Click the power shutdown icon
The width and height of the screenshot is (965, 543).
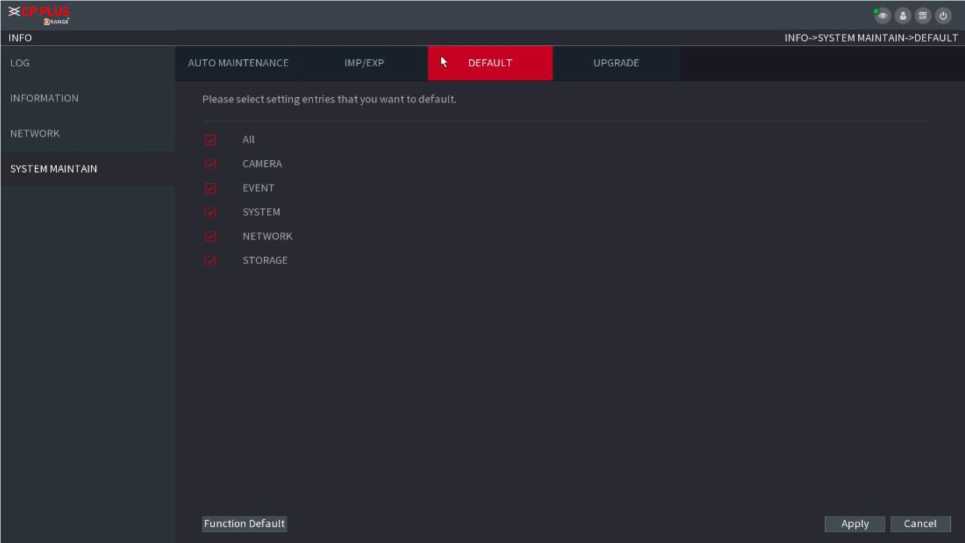pyautogui.click(x=943, y=15)
